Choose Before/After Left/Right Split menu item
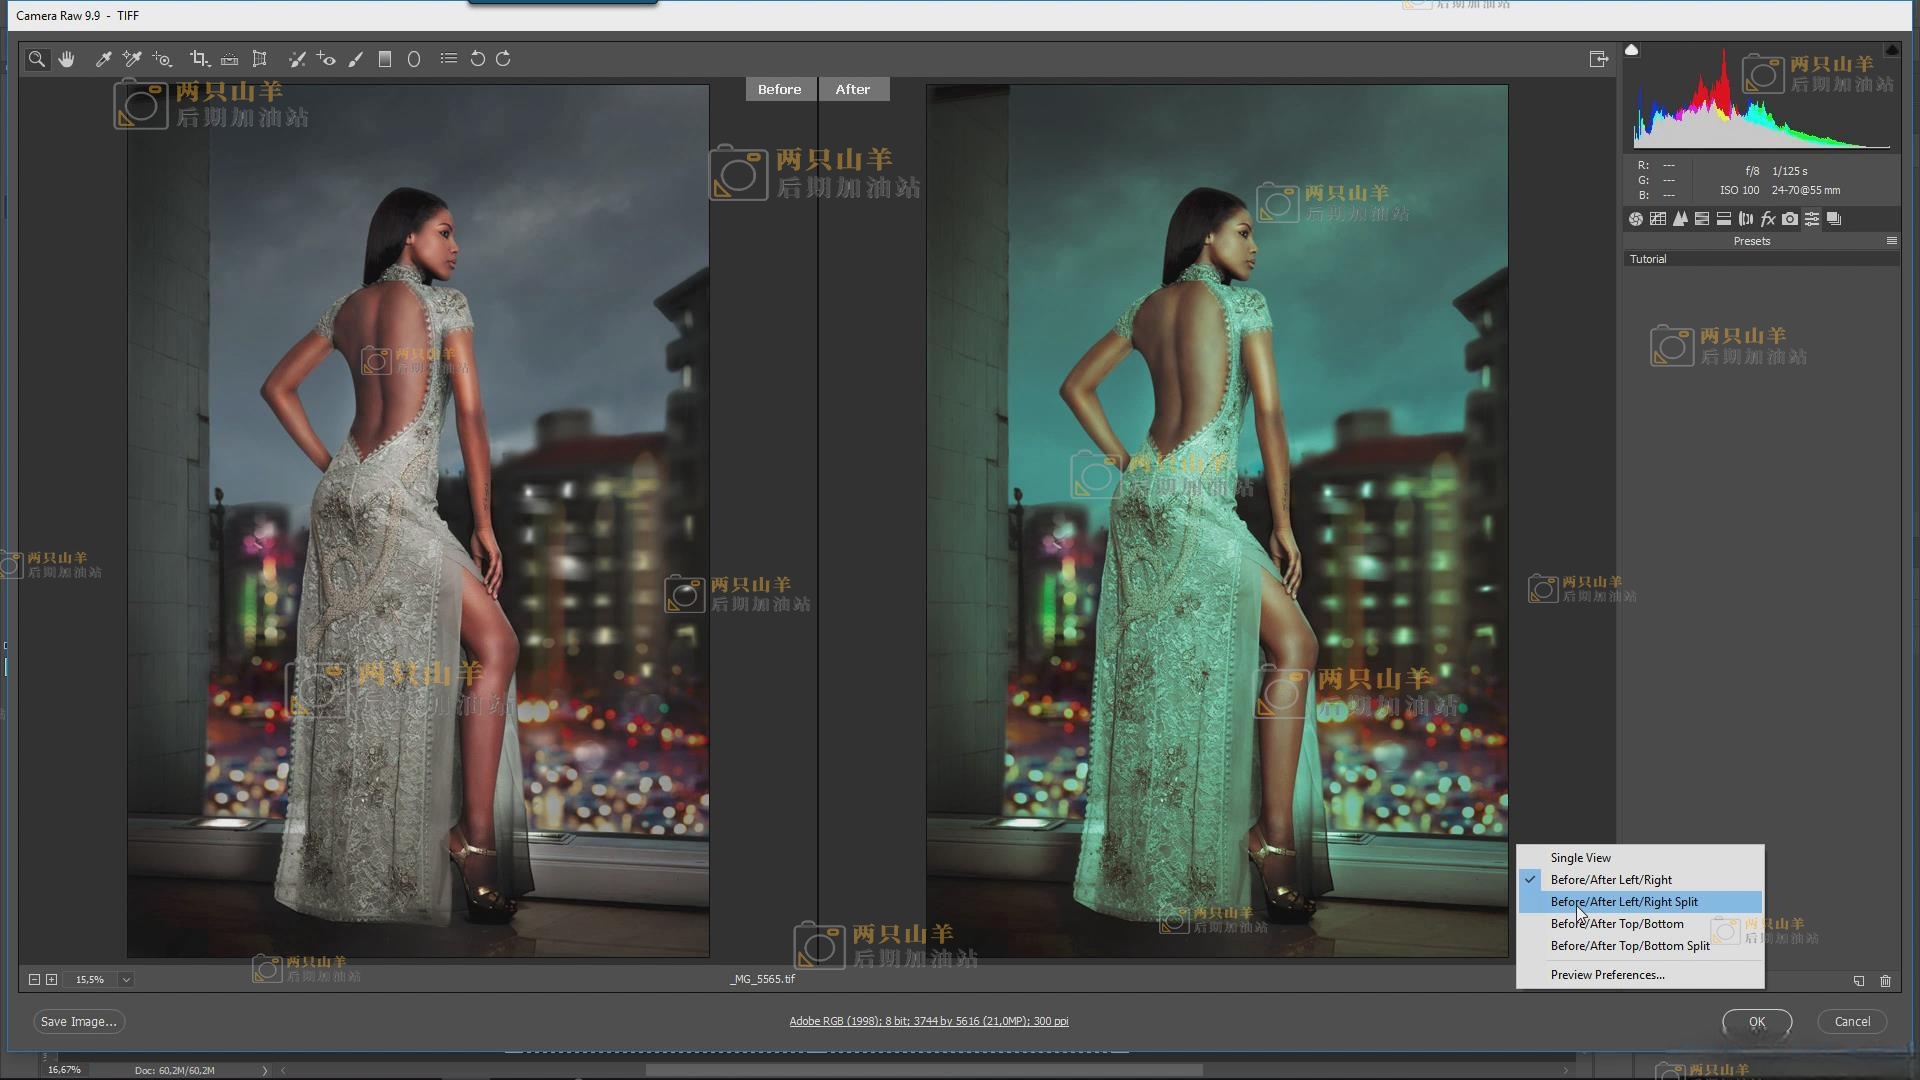This screenshot has width=1920, height=1080. pyautogui.click(x=1624, y=902)
